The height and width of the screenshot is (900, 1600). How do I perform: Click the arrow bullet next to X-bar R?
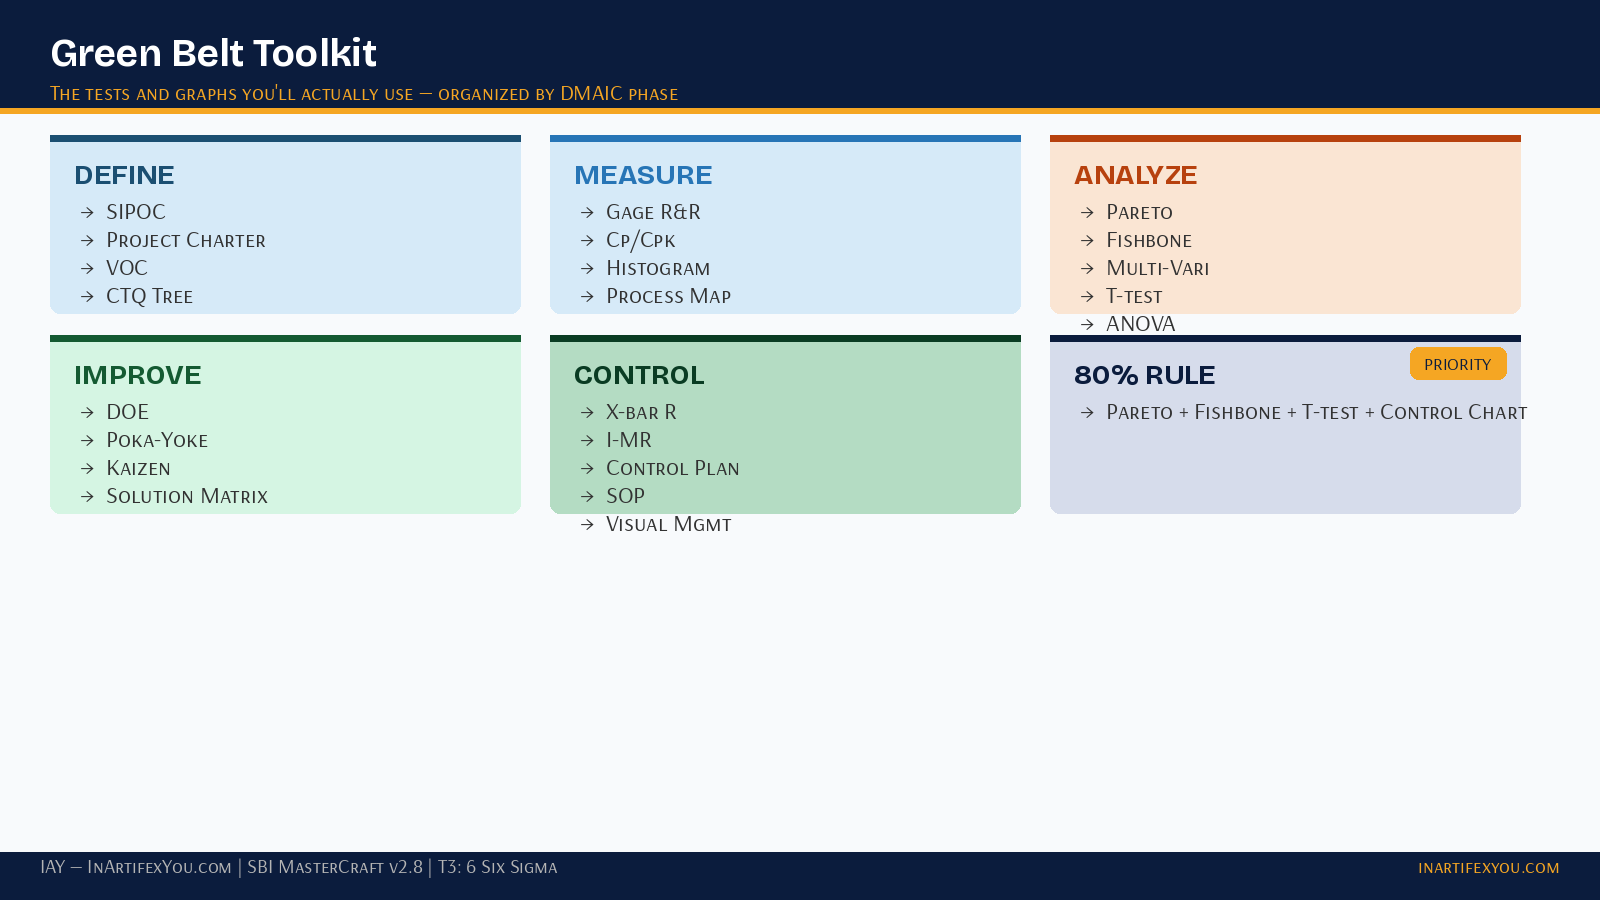click(x=587, y=412)
